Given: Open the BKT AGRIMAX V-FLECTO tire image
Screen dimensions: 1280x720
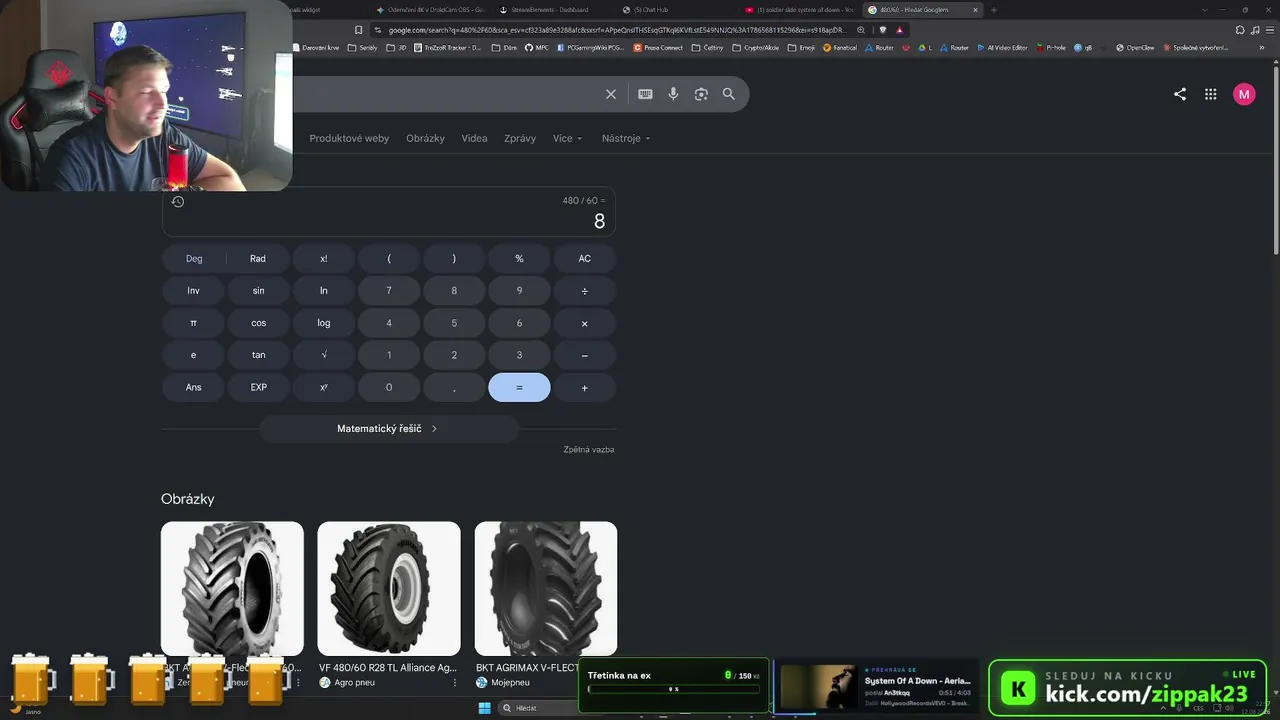Looking at the screenshot, I should [x=546, y=588].
